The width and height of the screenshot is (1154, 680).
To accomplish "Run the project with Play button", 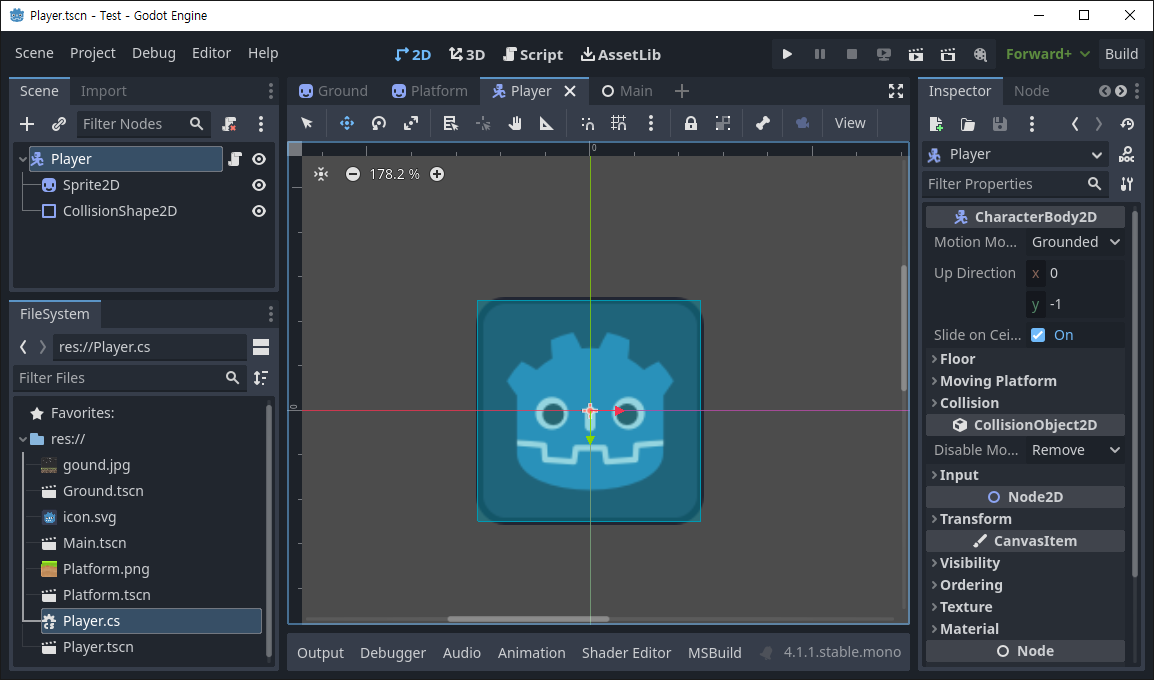I will (787, 54).
